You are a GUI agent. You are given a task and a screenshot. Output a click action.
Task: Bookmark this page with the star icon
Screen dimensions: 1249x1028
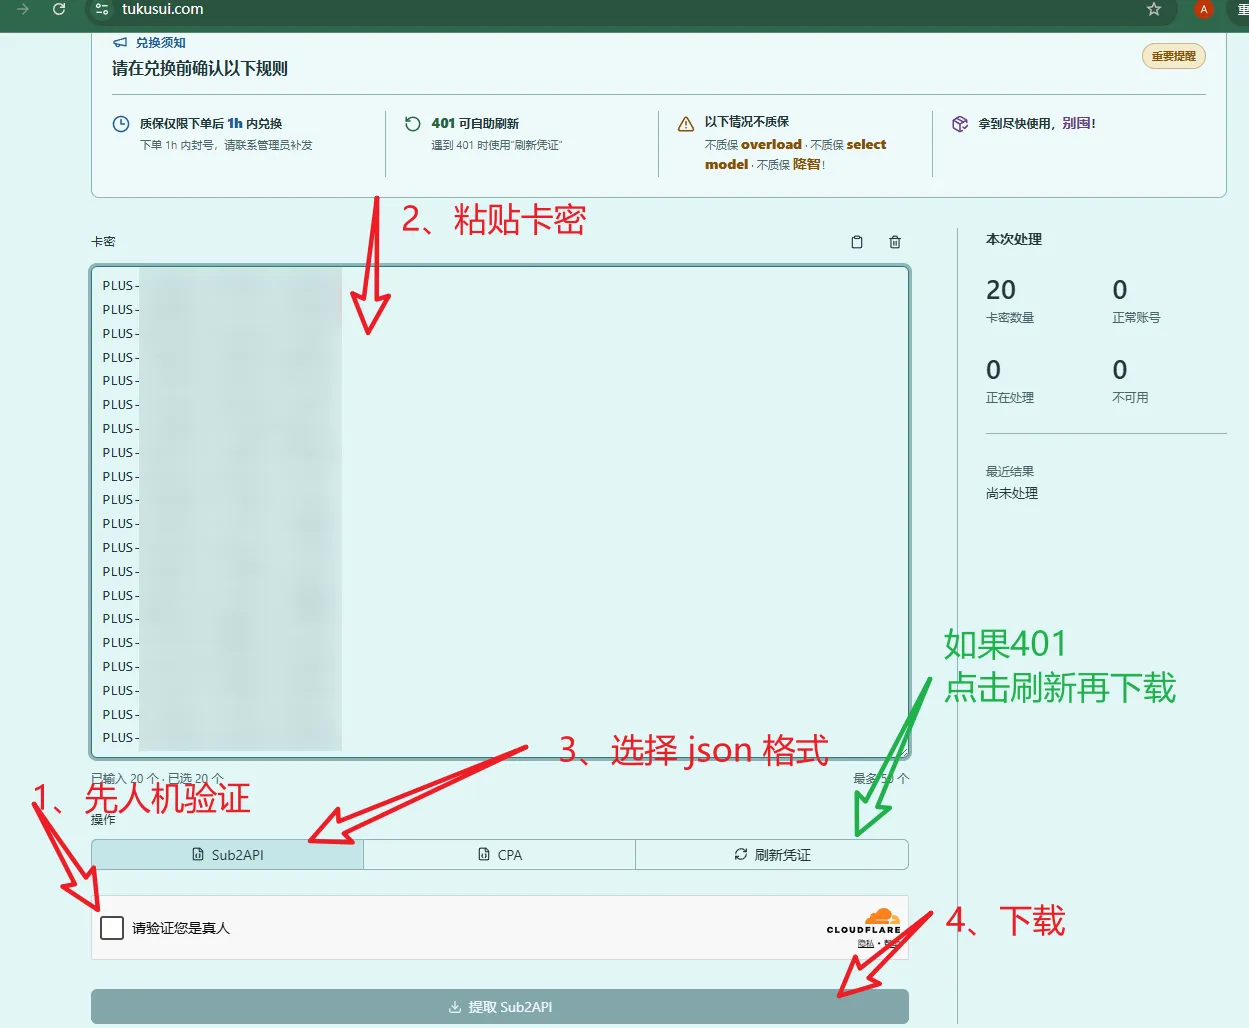click(1154, 9)
